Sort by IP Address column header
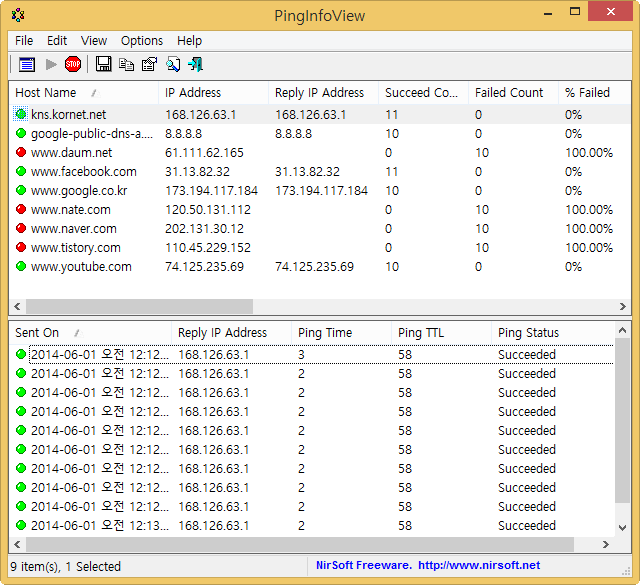The height and width of the screenshot is (585, 640). 213,93
